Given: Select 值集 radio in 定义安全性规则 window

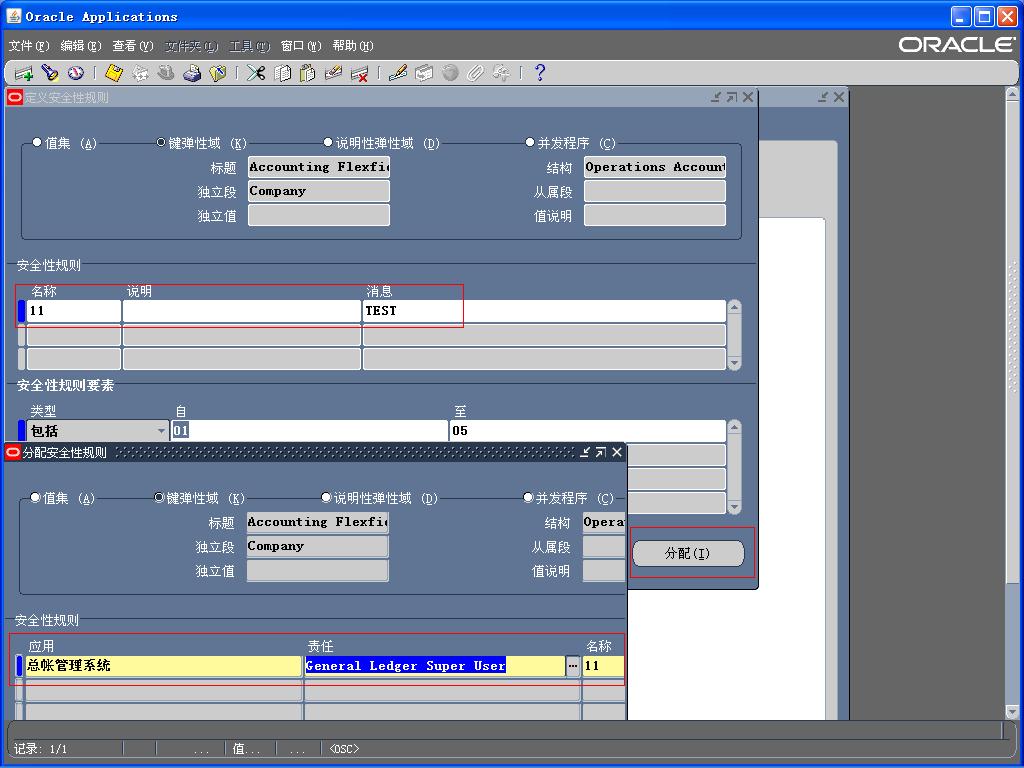Looking at the screenshot, I should tap(37, 142).
